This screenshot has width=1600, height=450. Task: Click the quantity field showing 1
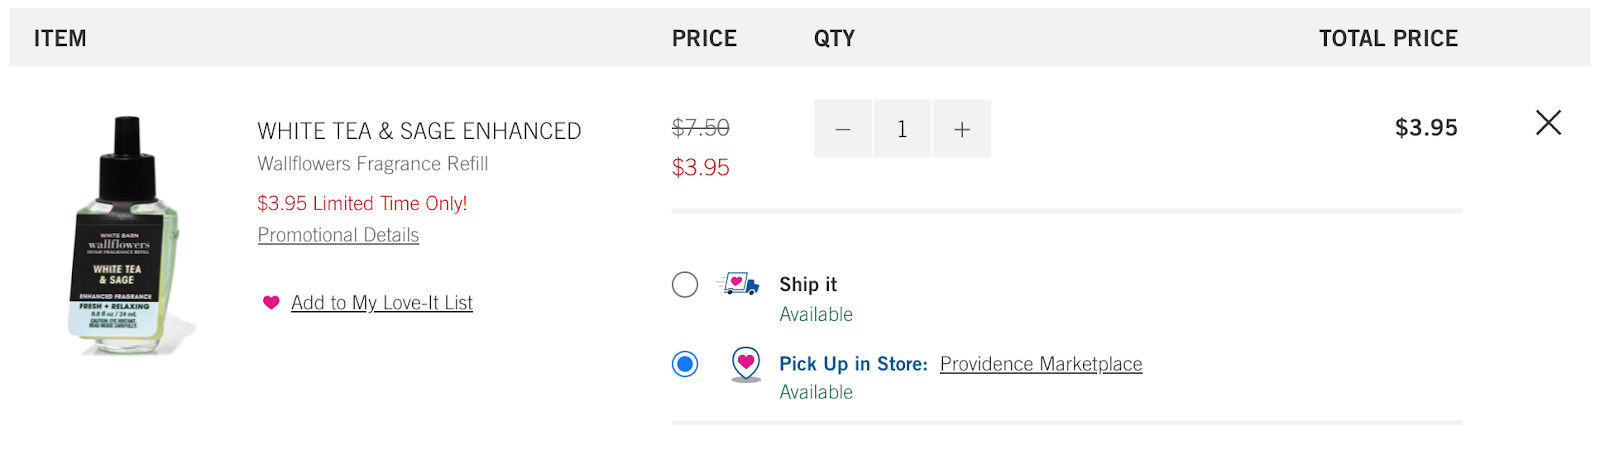[x=902, y=128]
